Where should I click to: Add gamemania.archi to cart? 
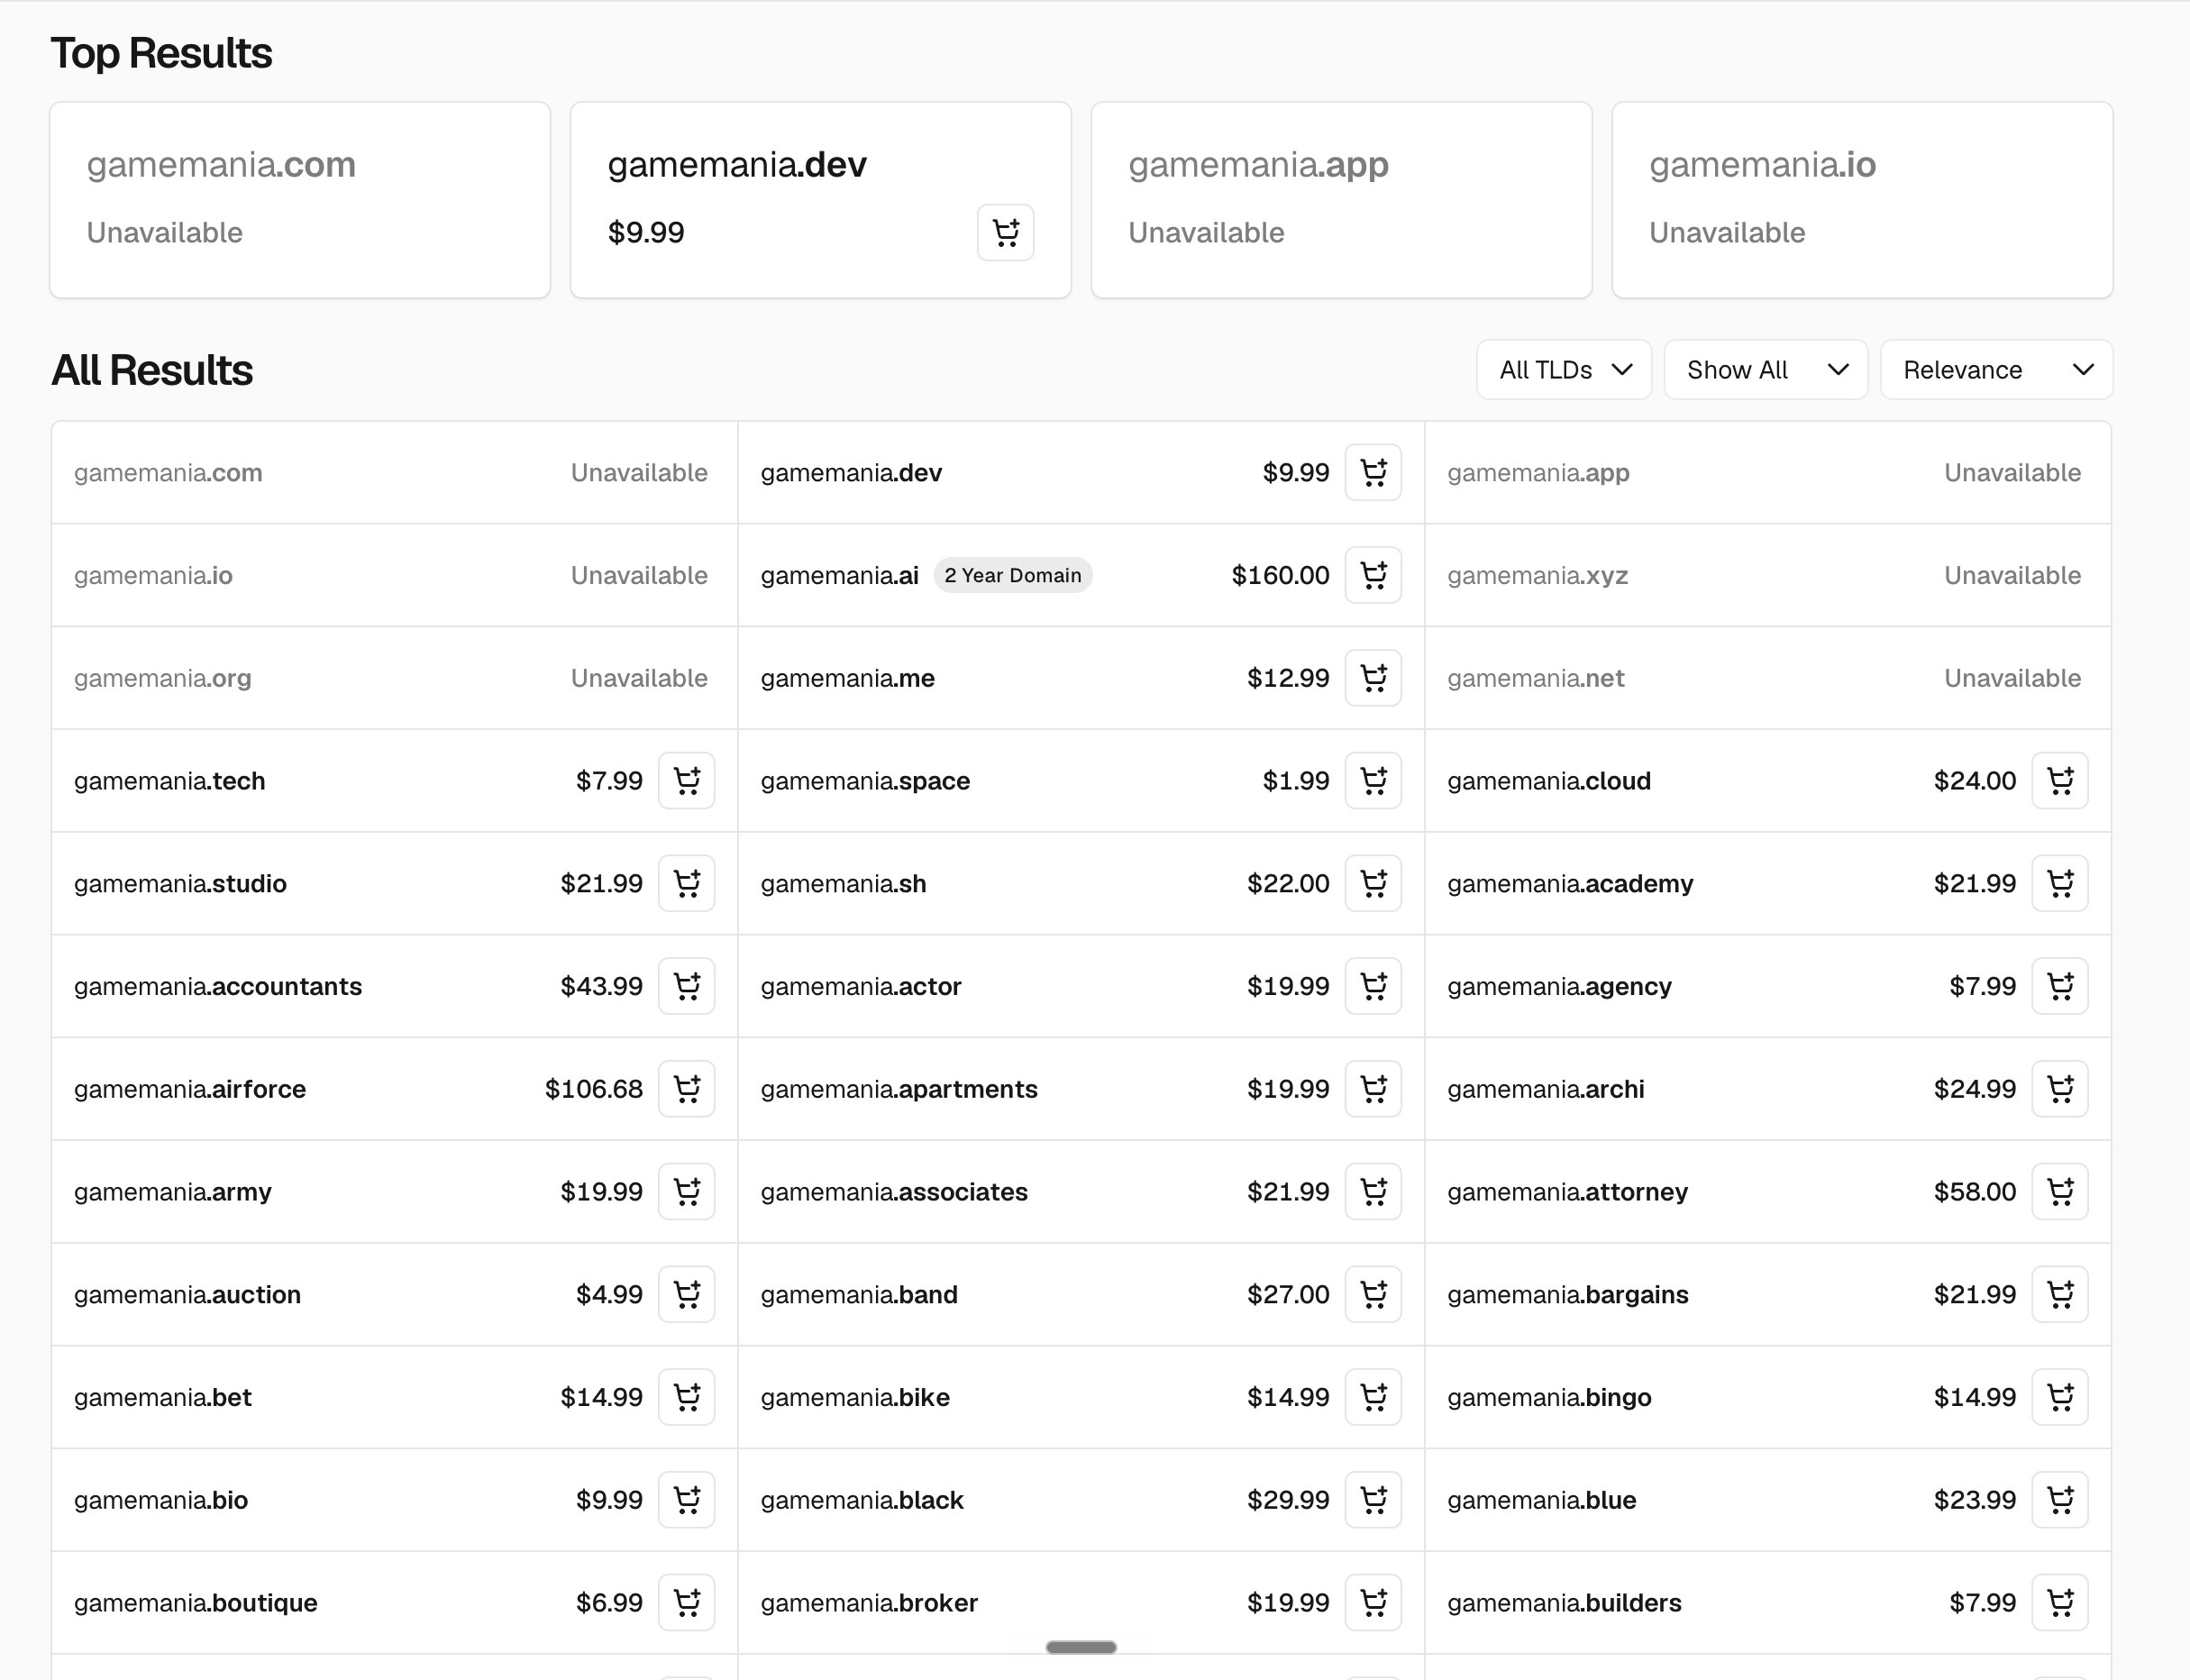pyautogui.click(x=2060, y=1089)
